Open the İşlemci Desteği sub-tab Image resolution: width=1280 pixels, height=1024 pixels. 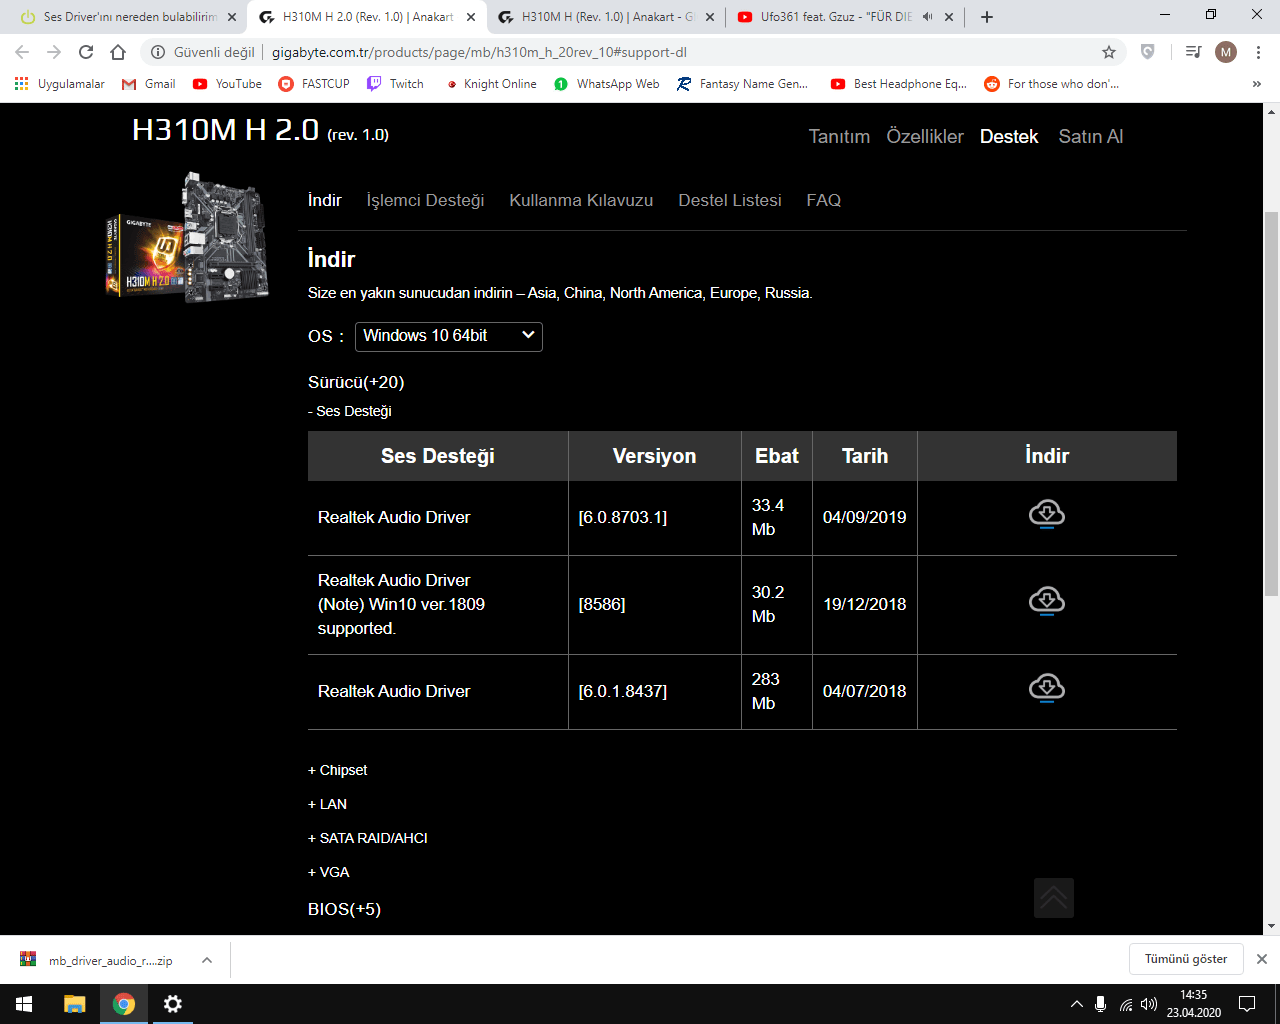point(425,200)
